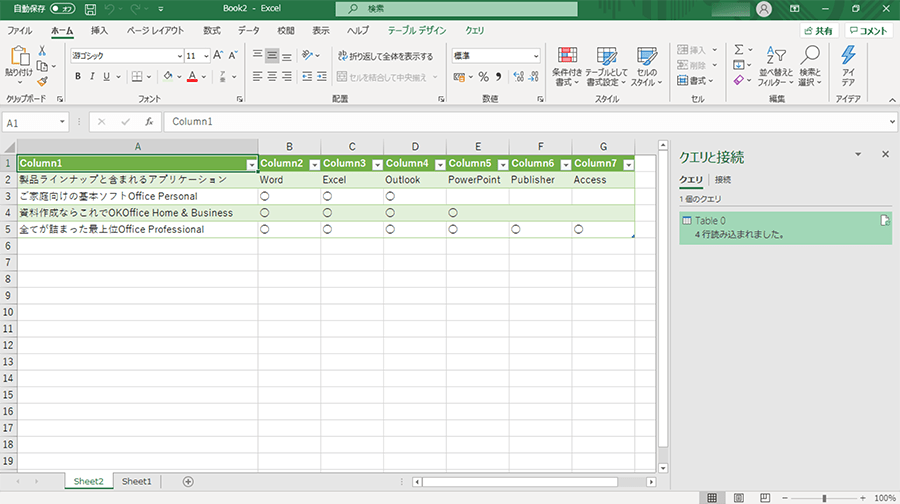Image resolution: width=900 pixels, height=504 pixels.
Task: Switch to Page Break Preview
Action: [x=765, y=498]
